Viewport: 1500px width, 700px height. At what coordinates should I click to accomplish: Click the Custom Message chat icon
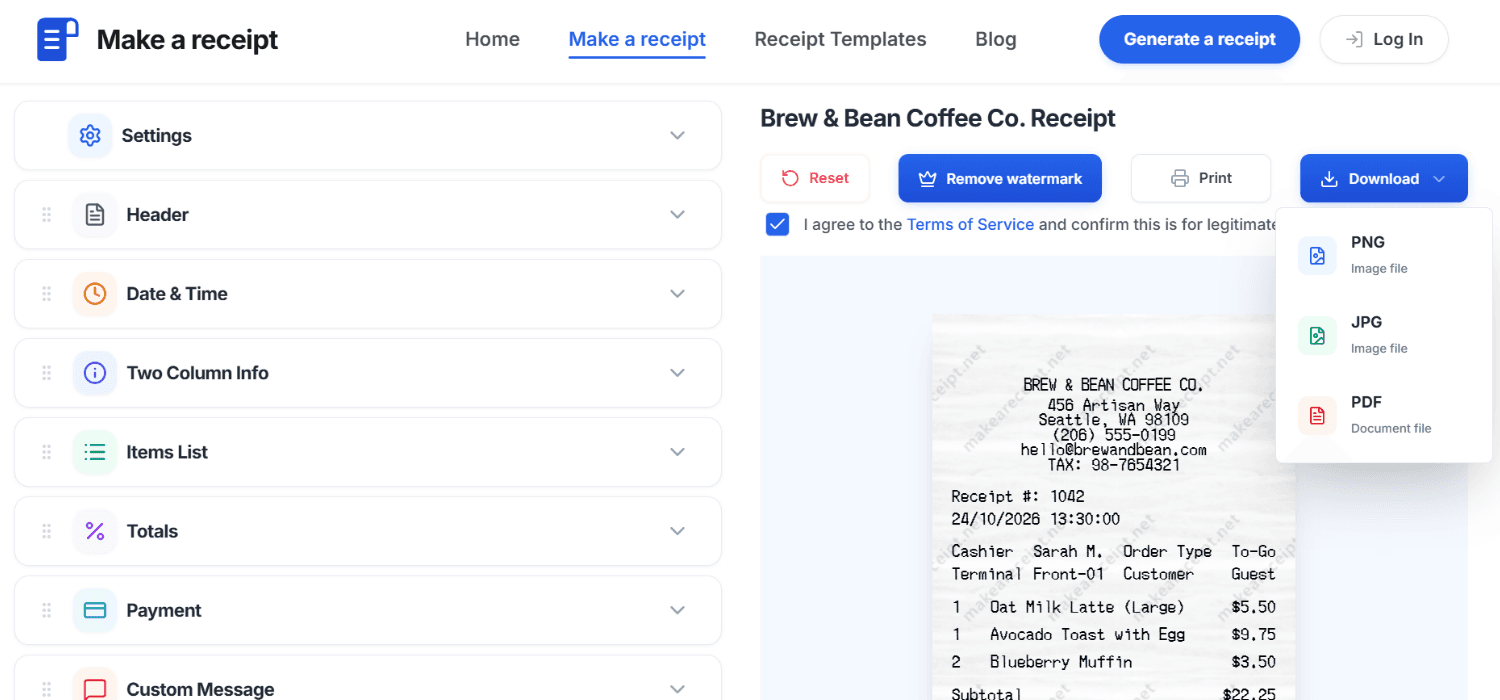[94, 688]
